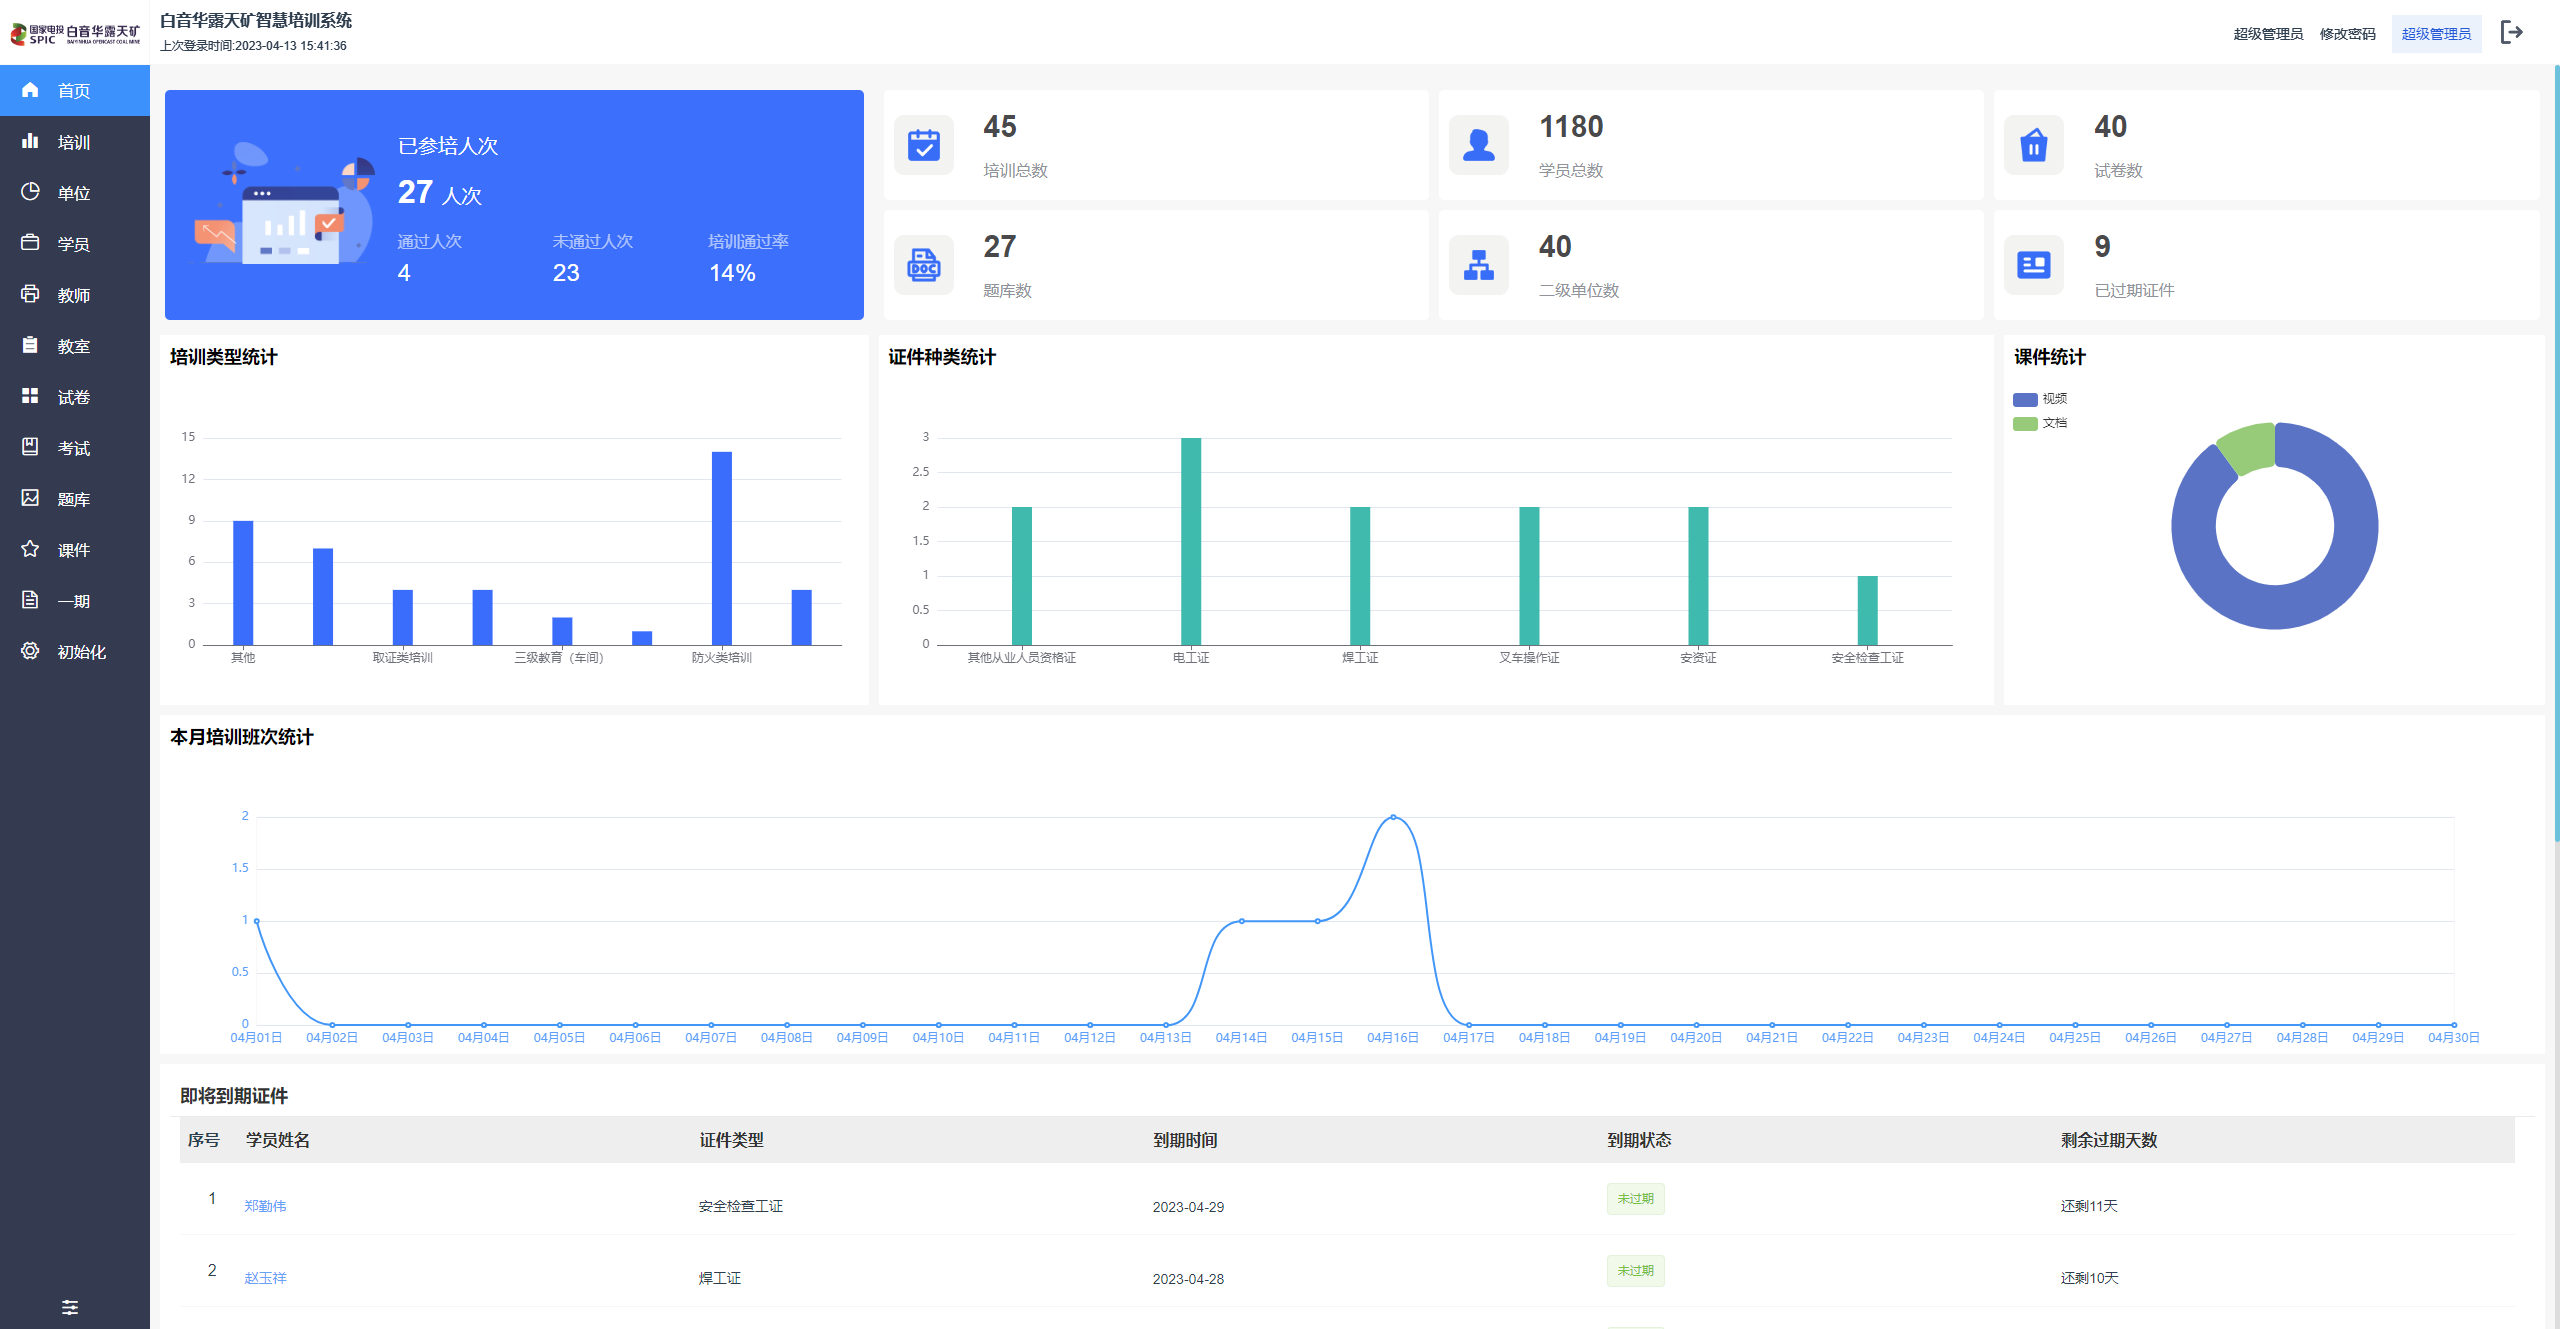Click the logout icon in header

[2511, 33]
